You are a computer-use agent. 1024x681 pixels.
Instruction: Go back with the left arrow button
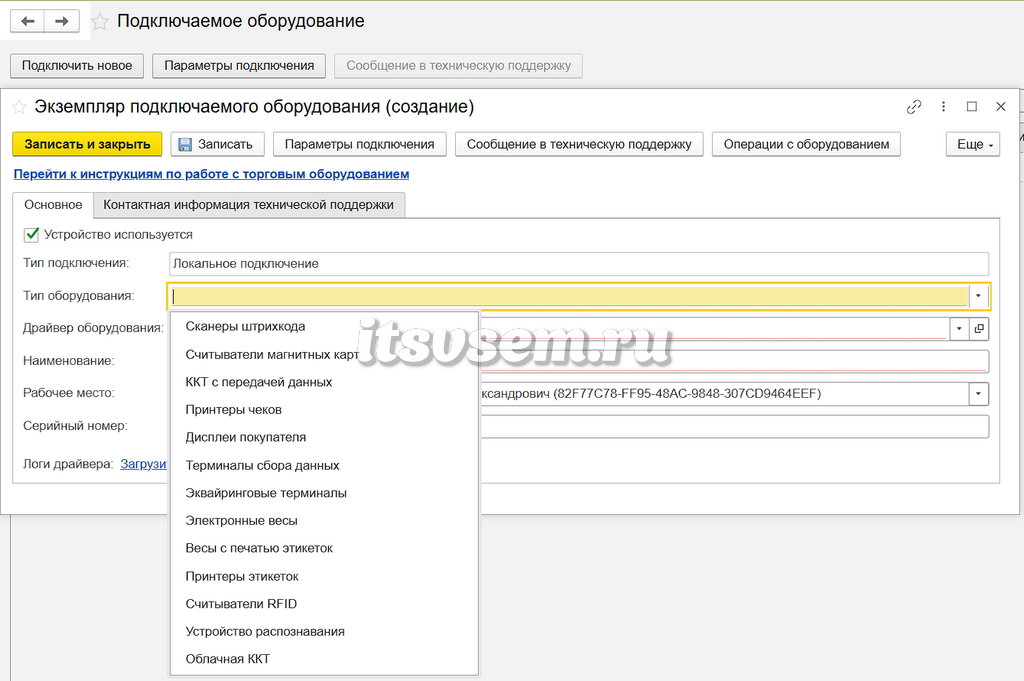coord(27,22)
